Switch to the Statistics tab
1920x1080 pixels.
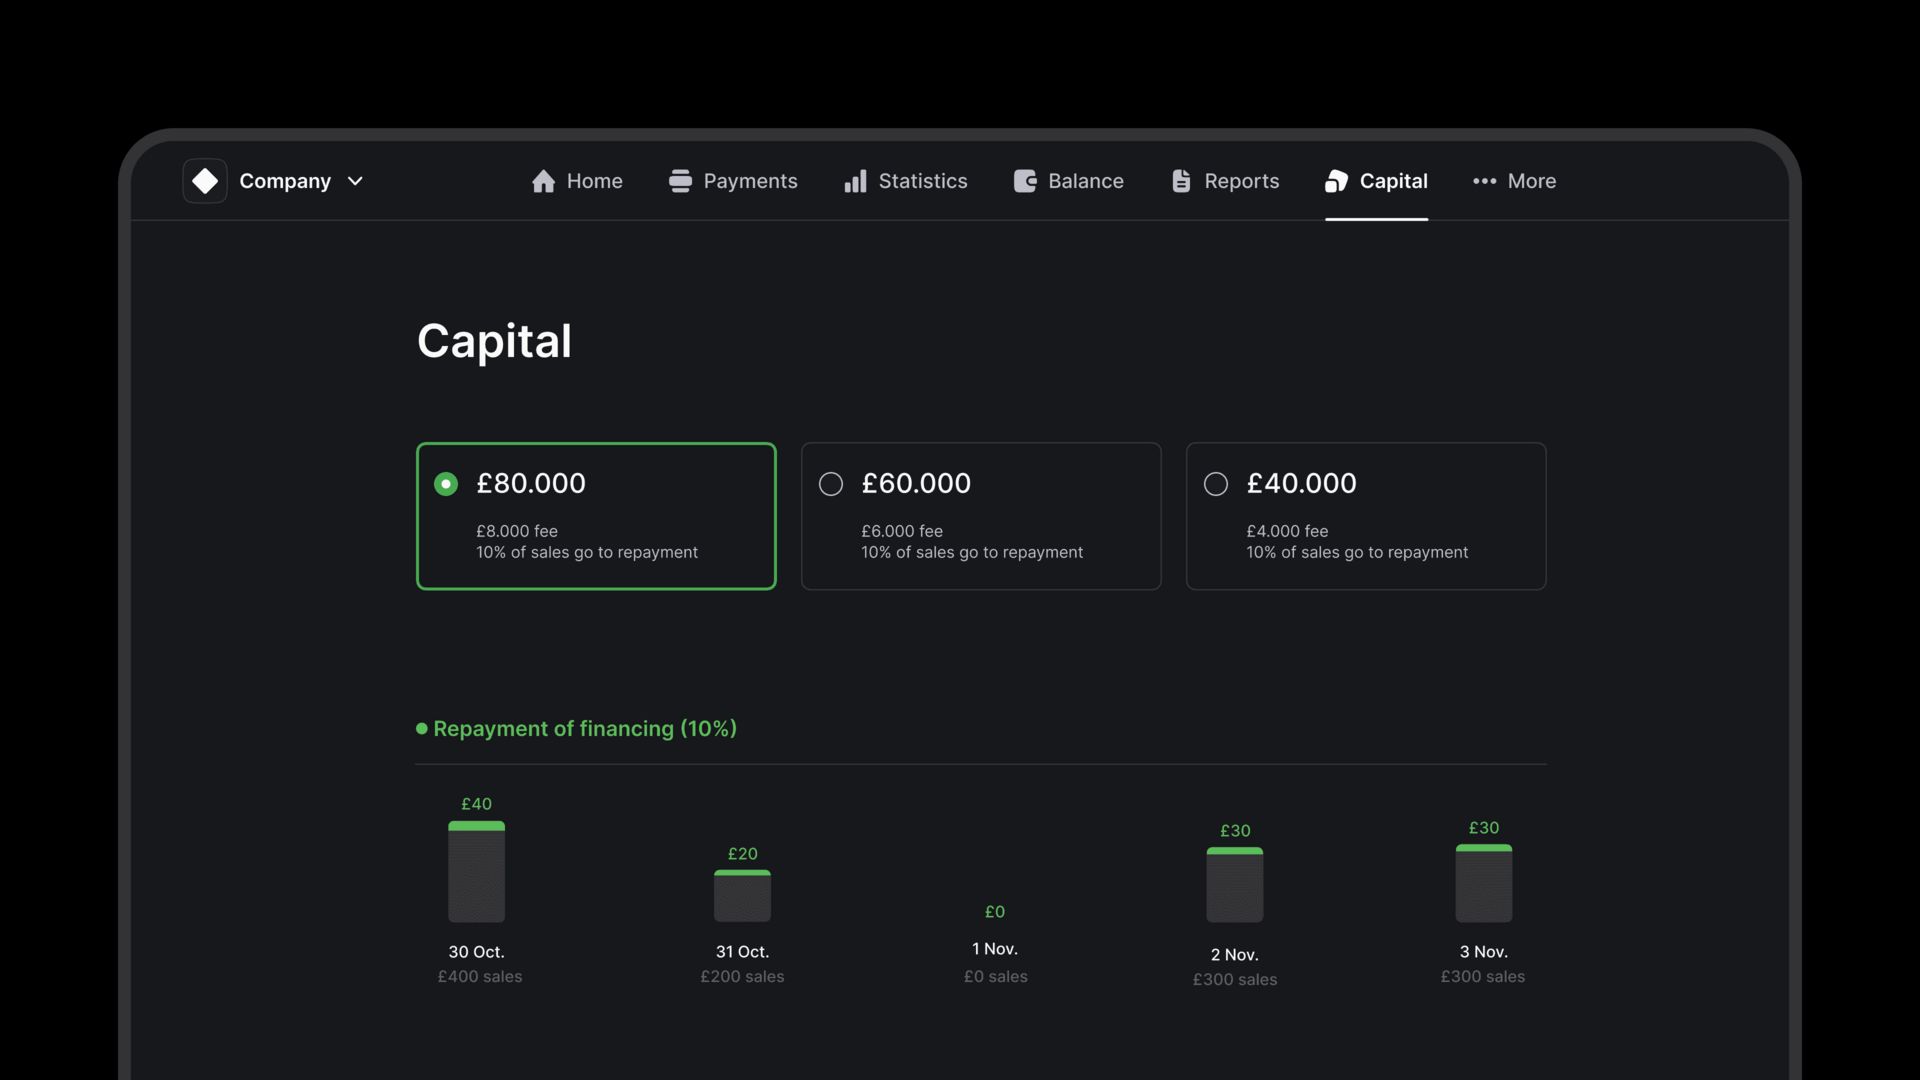(x=922, y=181)
